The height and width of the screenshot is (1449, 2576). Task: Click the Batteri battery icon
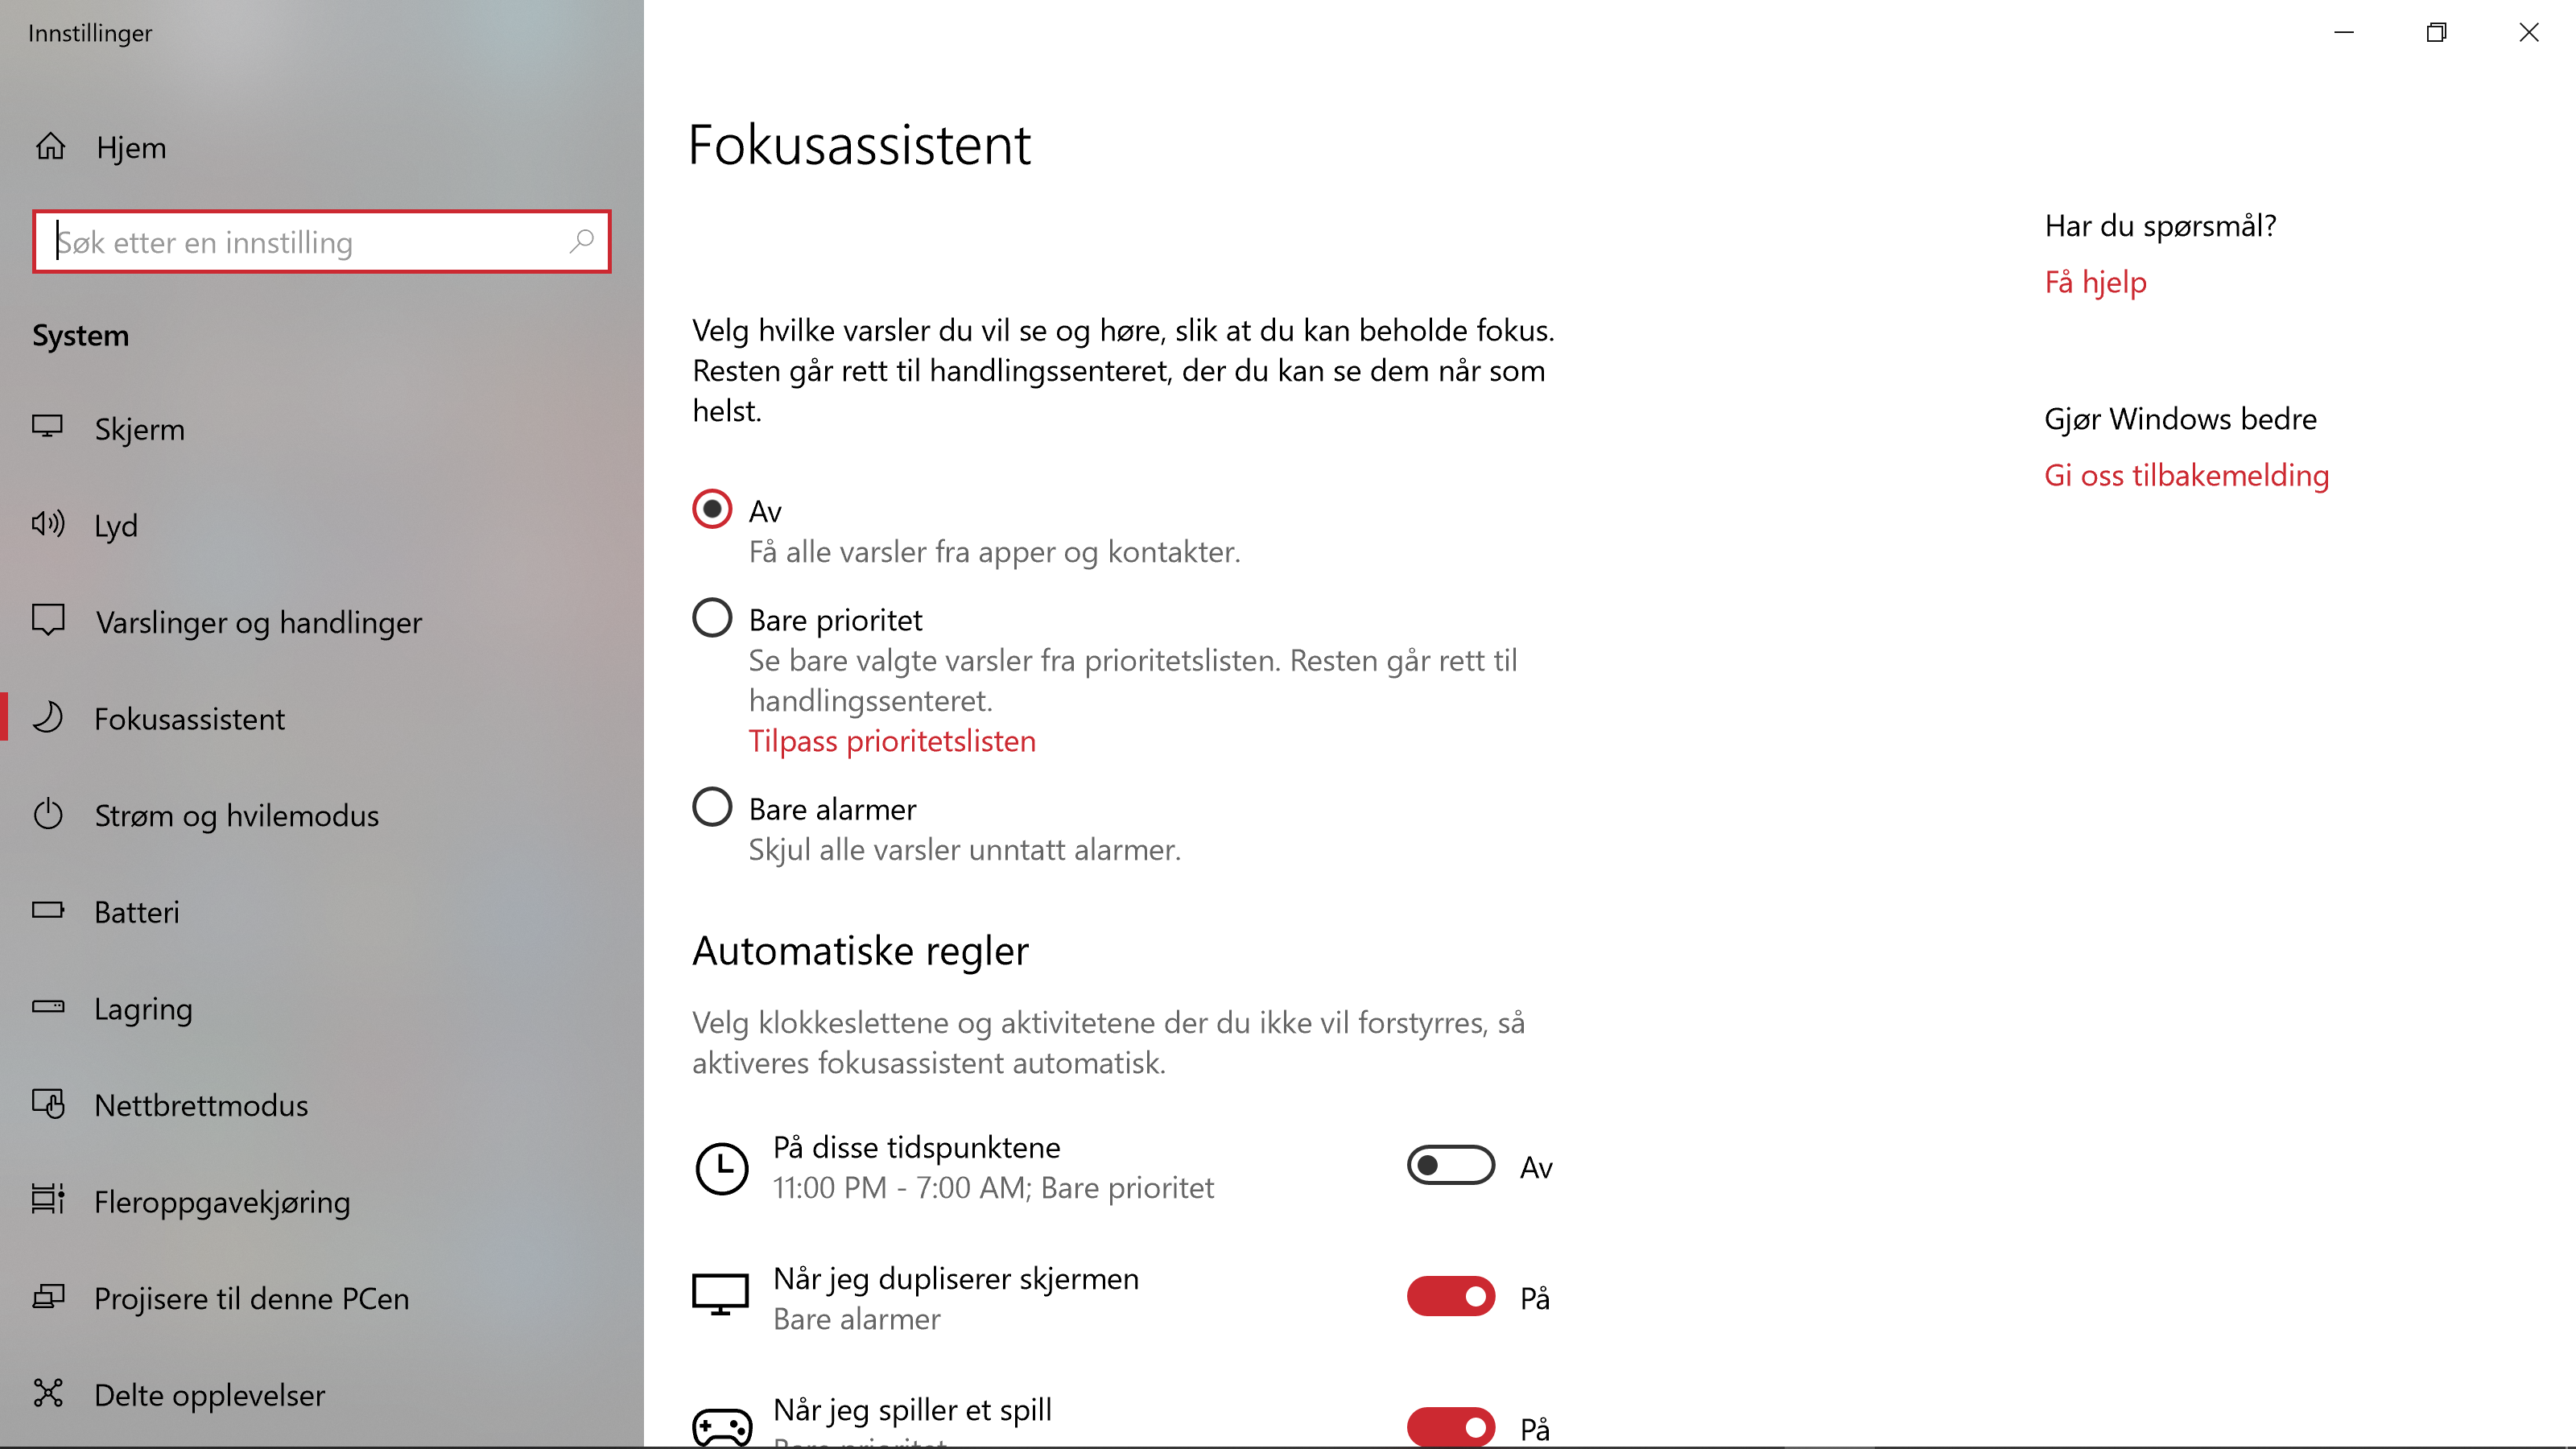(x=49, y=911)
